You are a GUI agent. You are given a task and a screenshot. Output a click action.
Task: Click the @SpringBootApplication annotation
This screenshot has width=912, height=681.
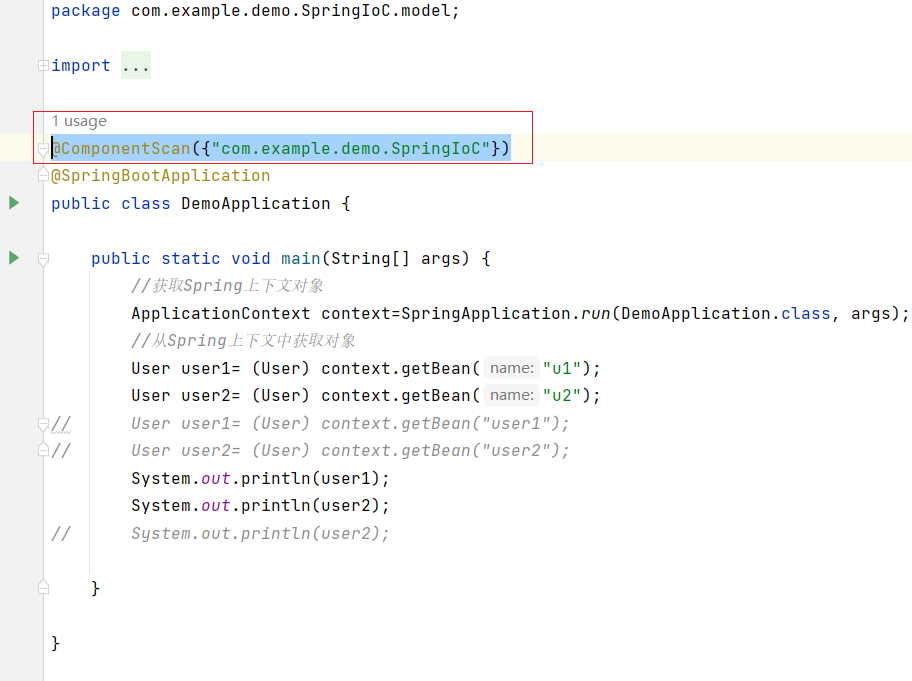[161, 176]
